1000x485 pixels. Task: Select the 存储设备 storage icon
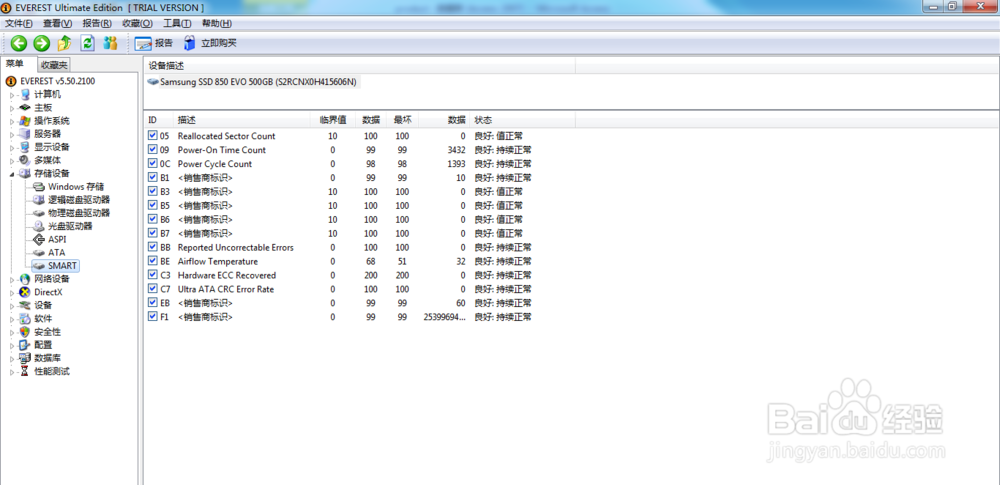[x=25, y=174]
